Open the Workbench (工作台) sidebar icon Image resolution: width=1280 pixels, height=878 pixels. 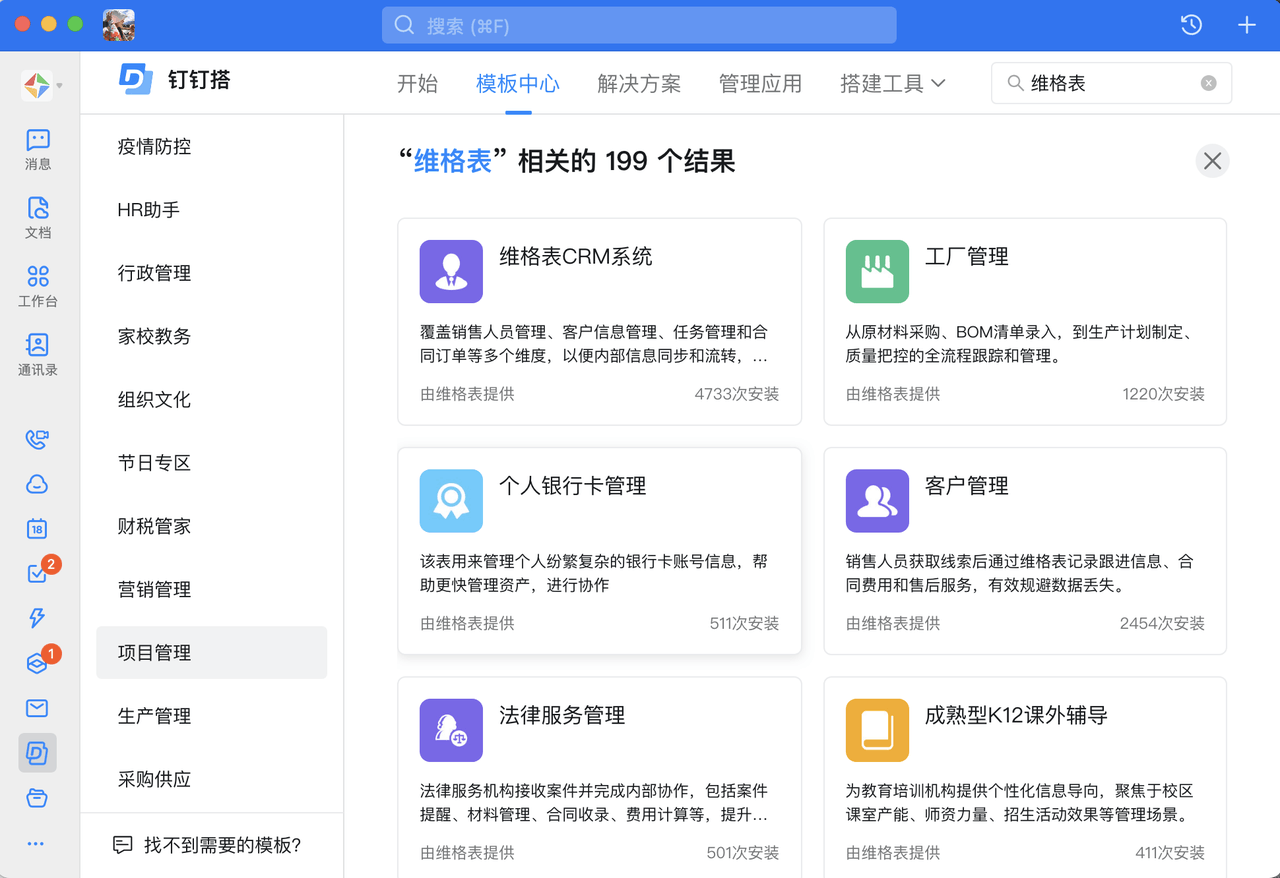point(38,286)
